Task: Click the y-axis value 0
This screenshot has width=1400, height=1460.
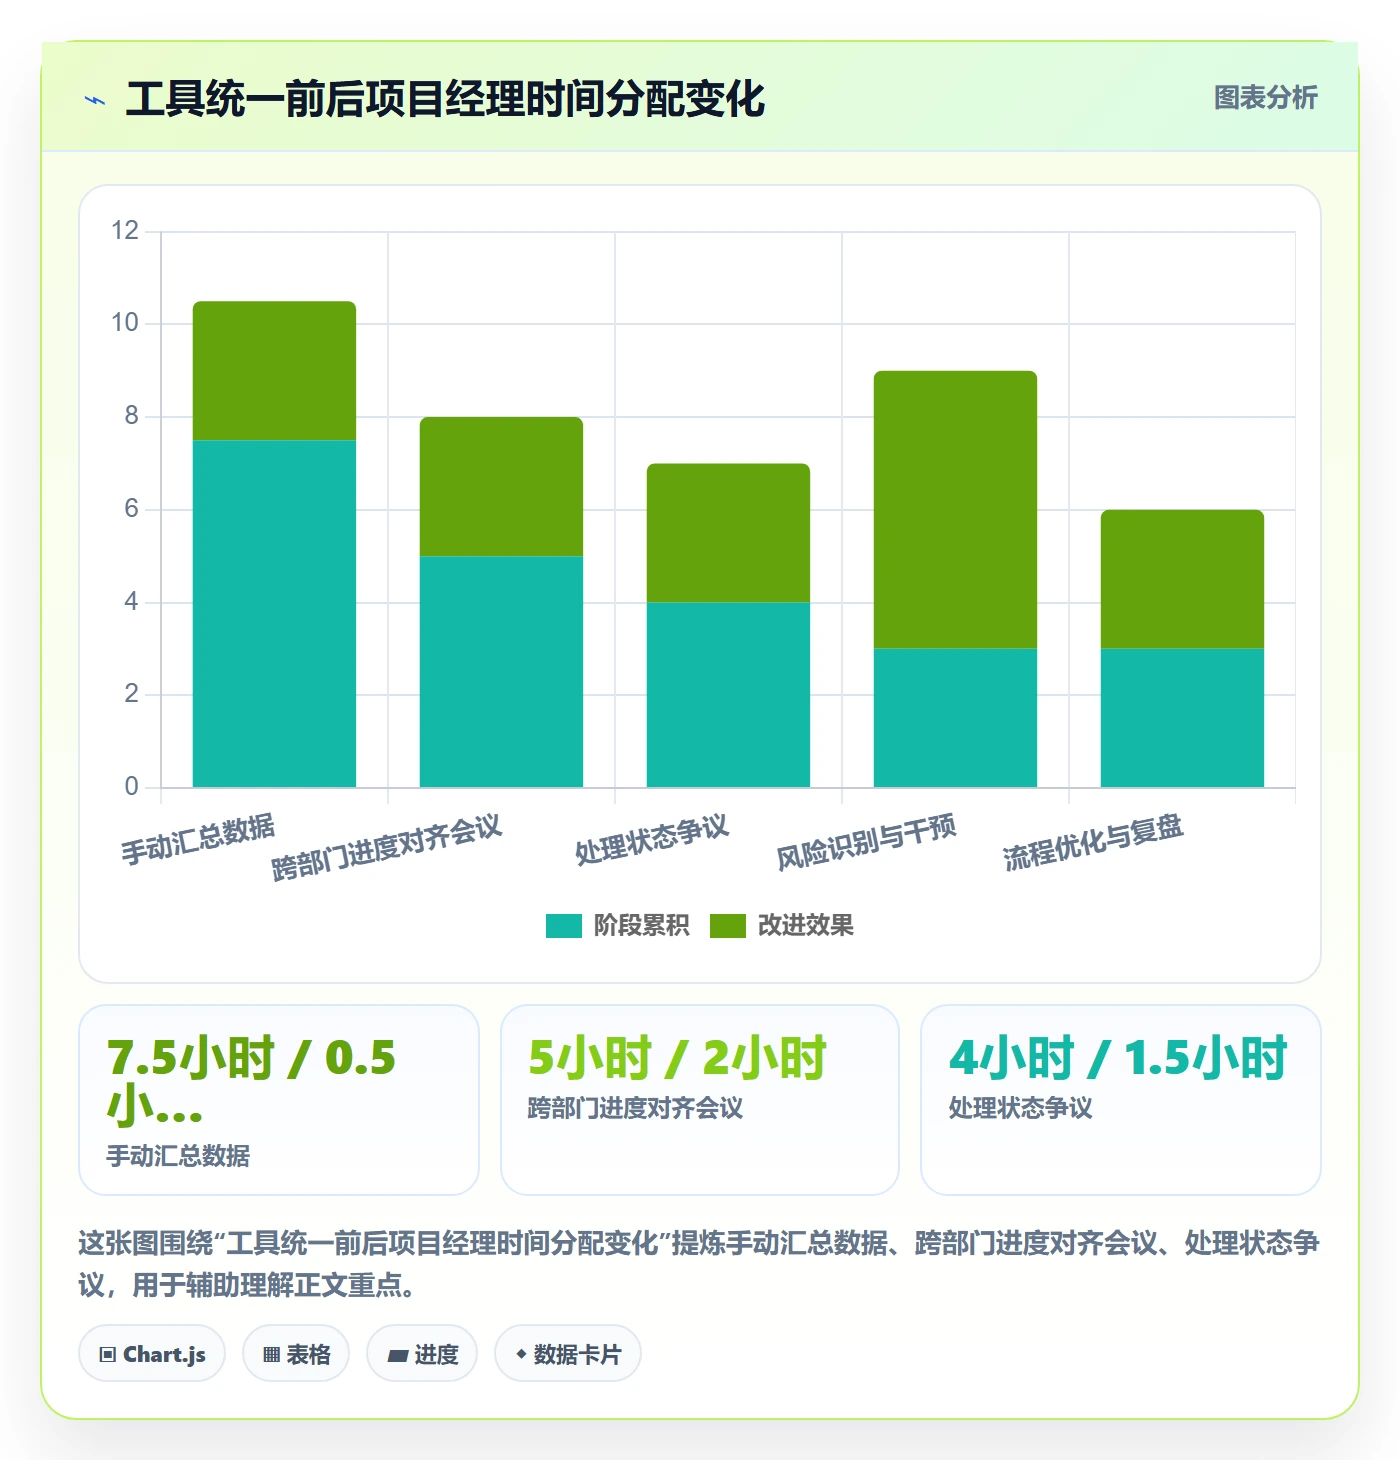Action: point(131,787)
